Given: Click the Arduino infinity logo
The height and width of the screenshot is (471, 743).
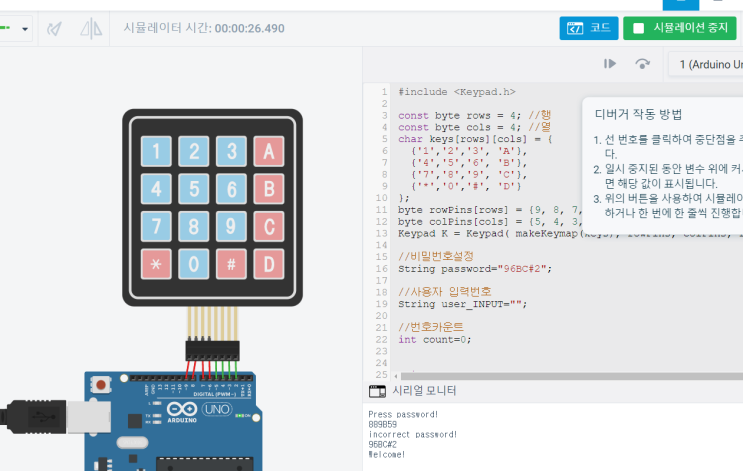Looking at the screenshot, I should coord(182,408).
